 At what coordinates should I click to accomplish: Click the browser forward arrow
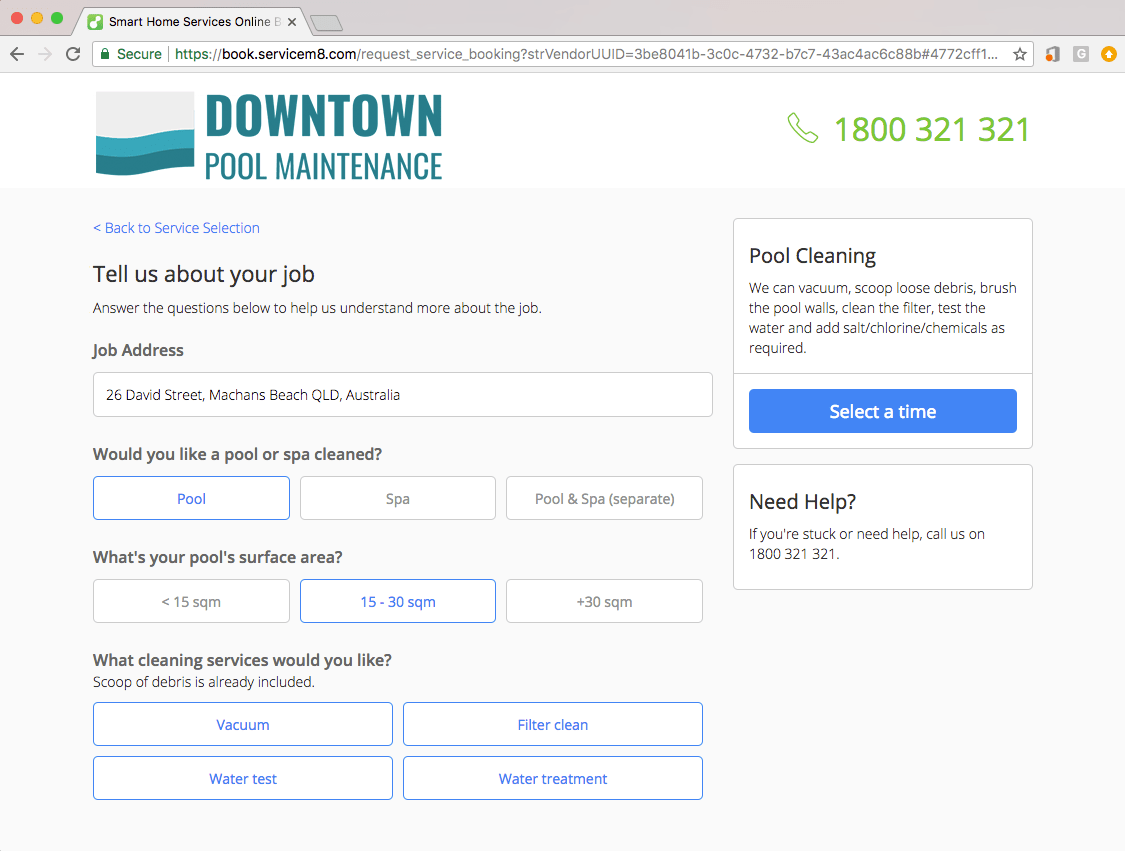click(45, 54)
